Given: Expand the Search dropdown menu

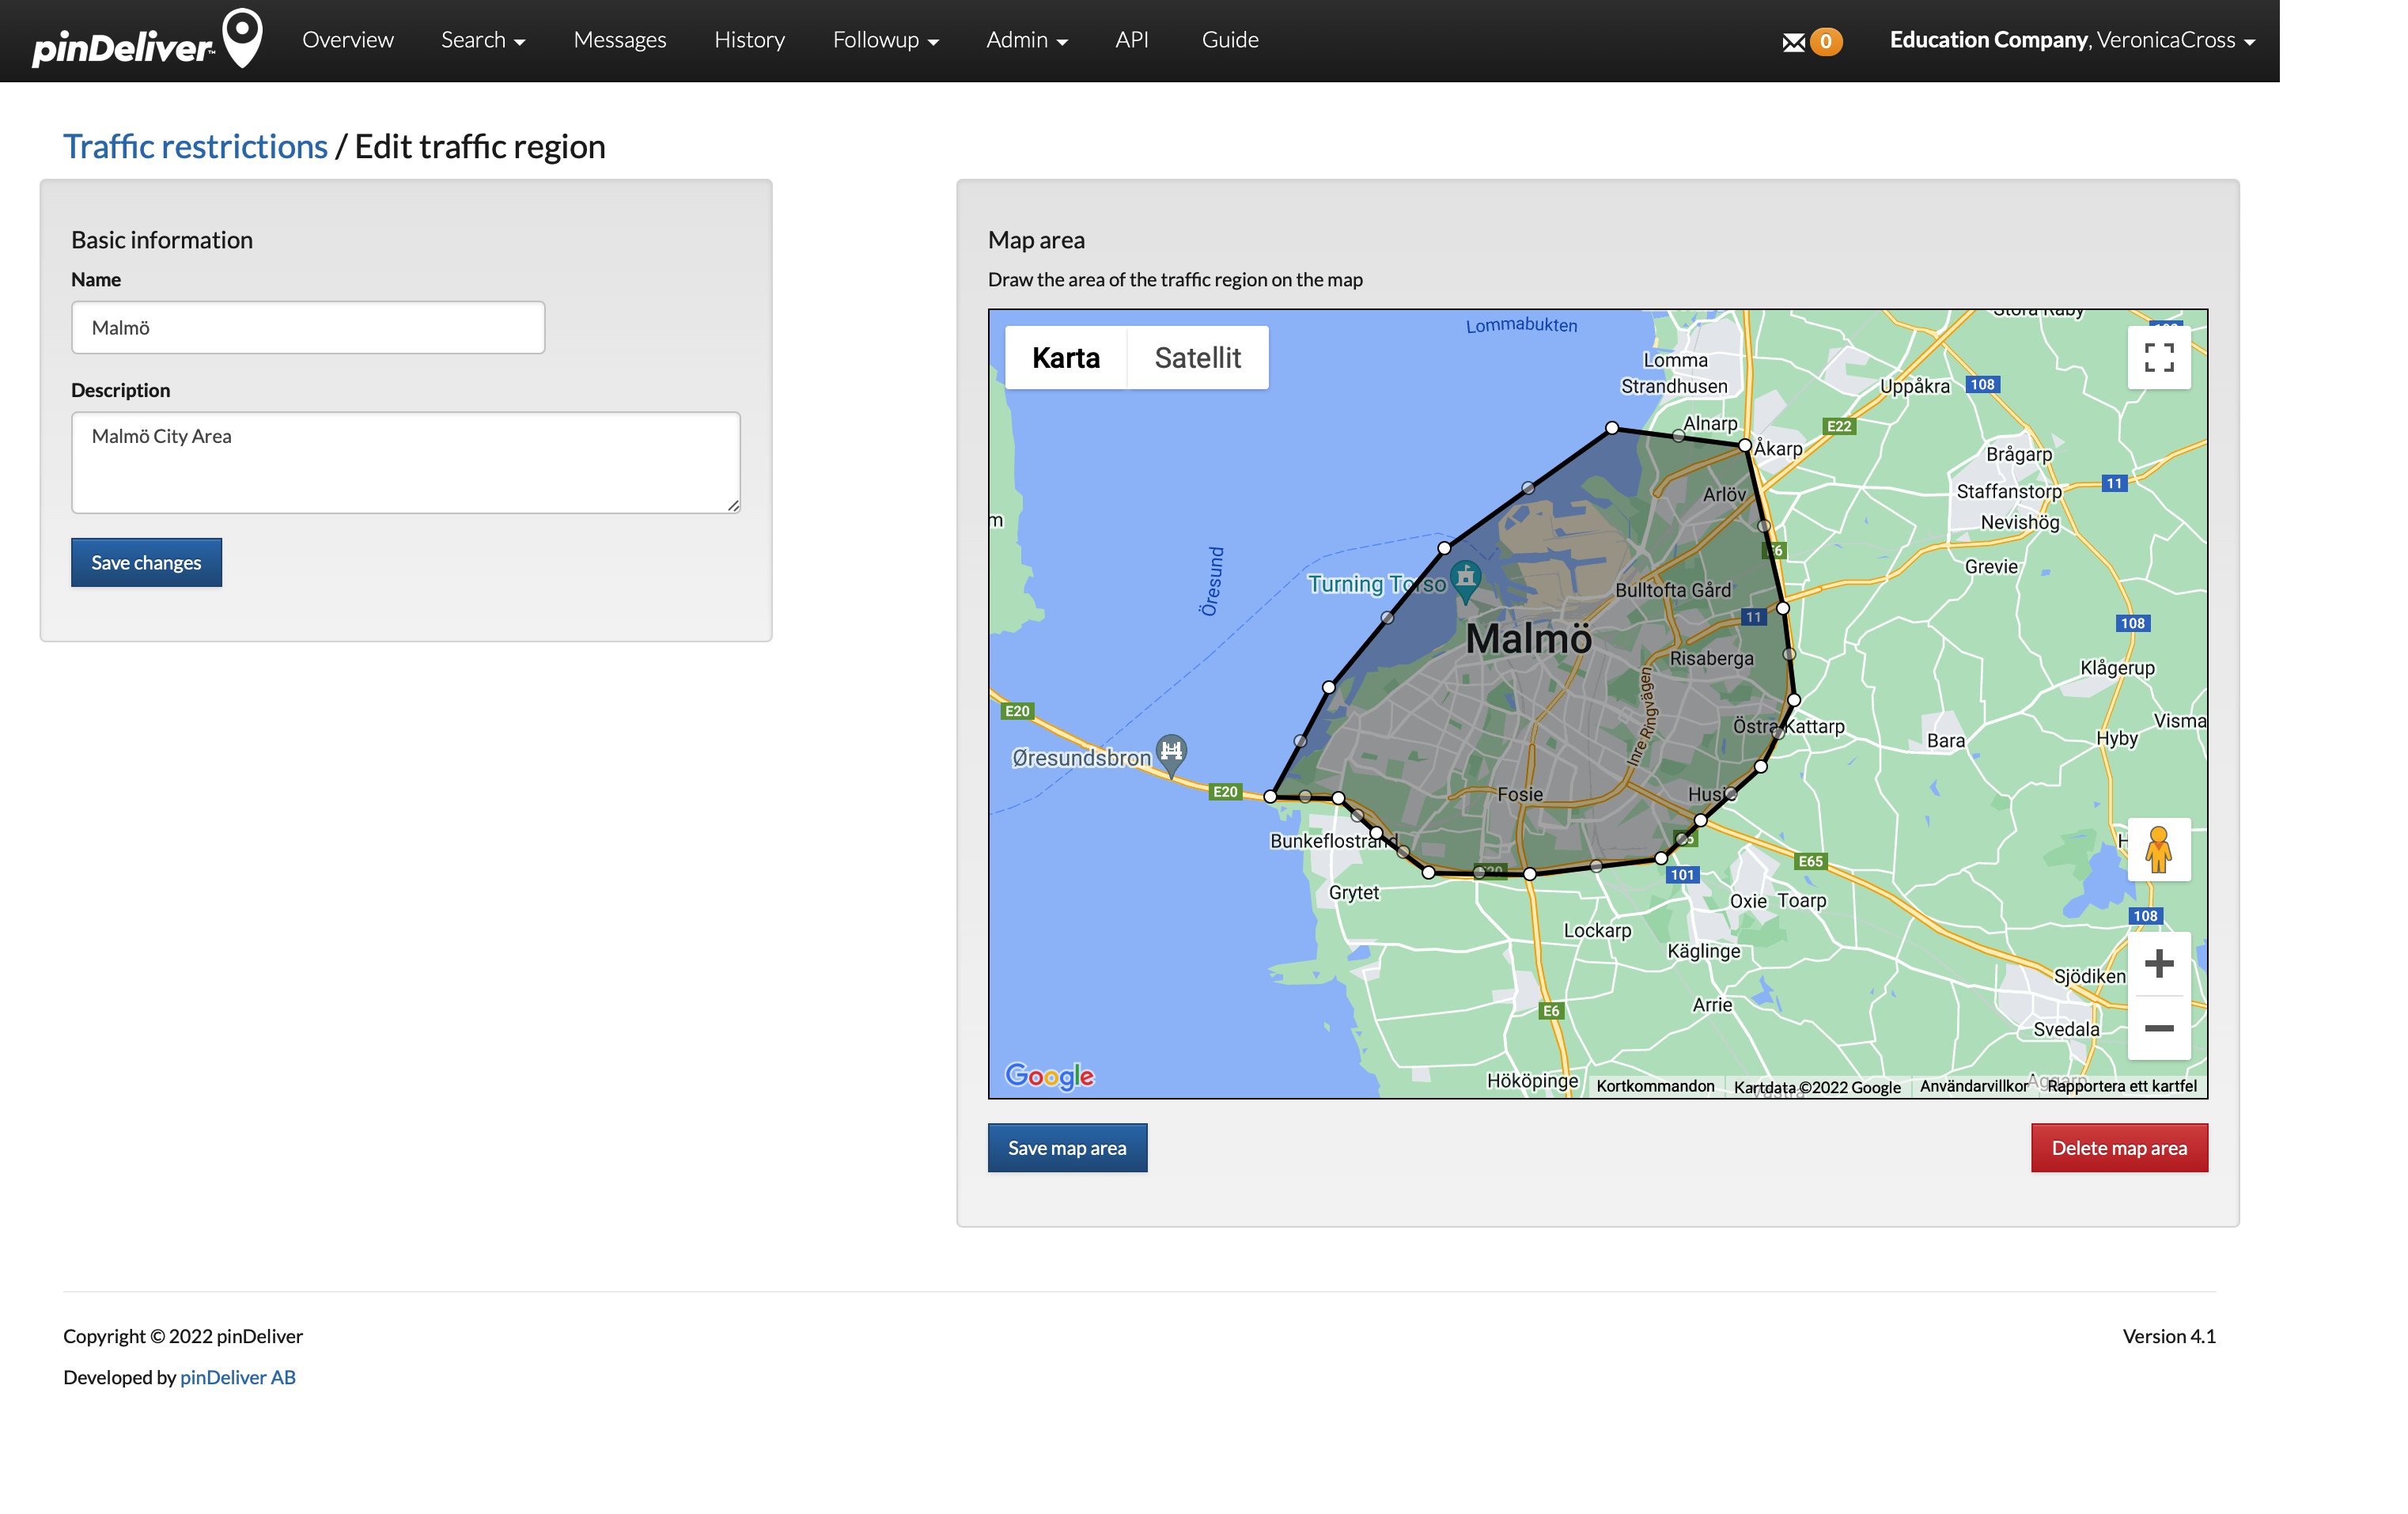Looking at the screenshot, I should [x=479, y=39].
